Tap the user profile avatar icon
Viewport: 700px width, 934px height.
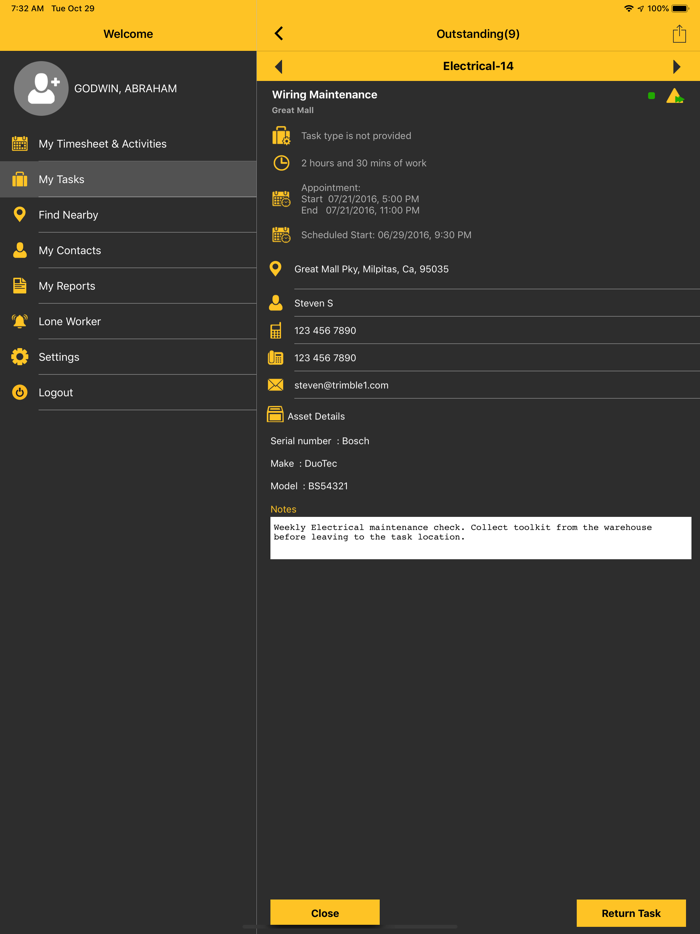[x=41, y=89]
